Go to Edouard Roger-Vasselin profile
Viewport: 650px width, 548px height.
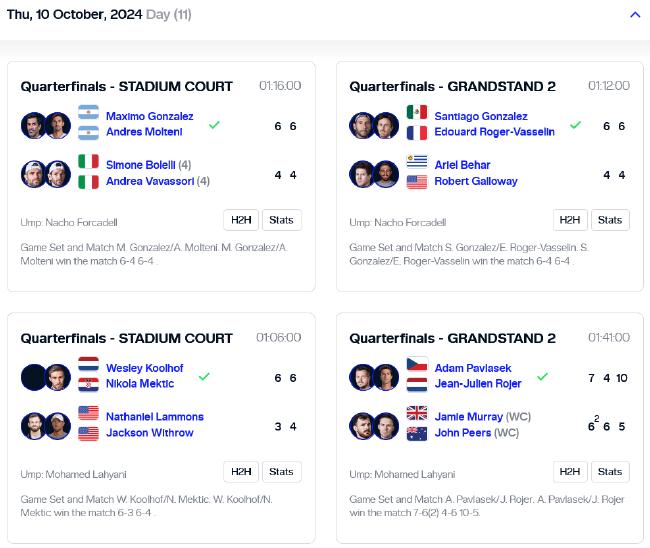click(495, 132)
